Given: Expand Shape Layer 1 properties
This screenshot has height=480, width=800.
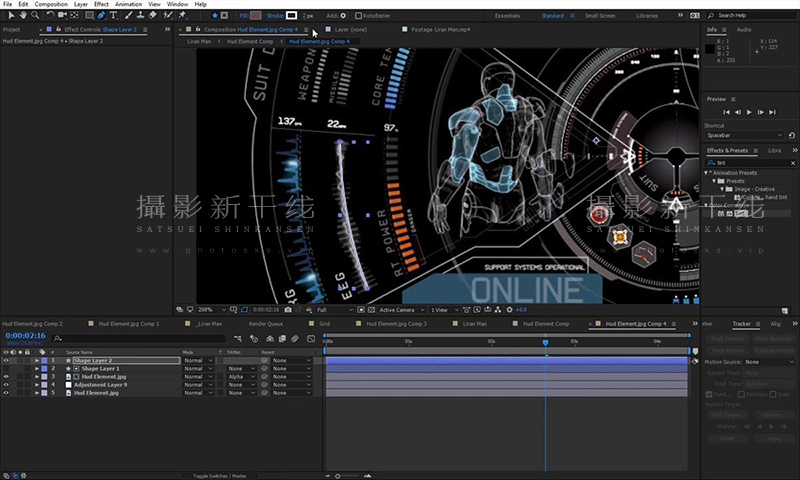Looking at the screenshot, I should (37, 368).
